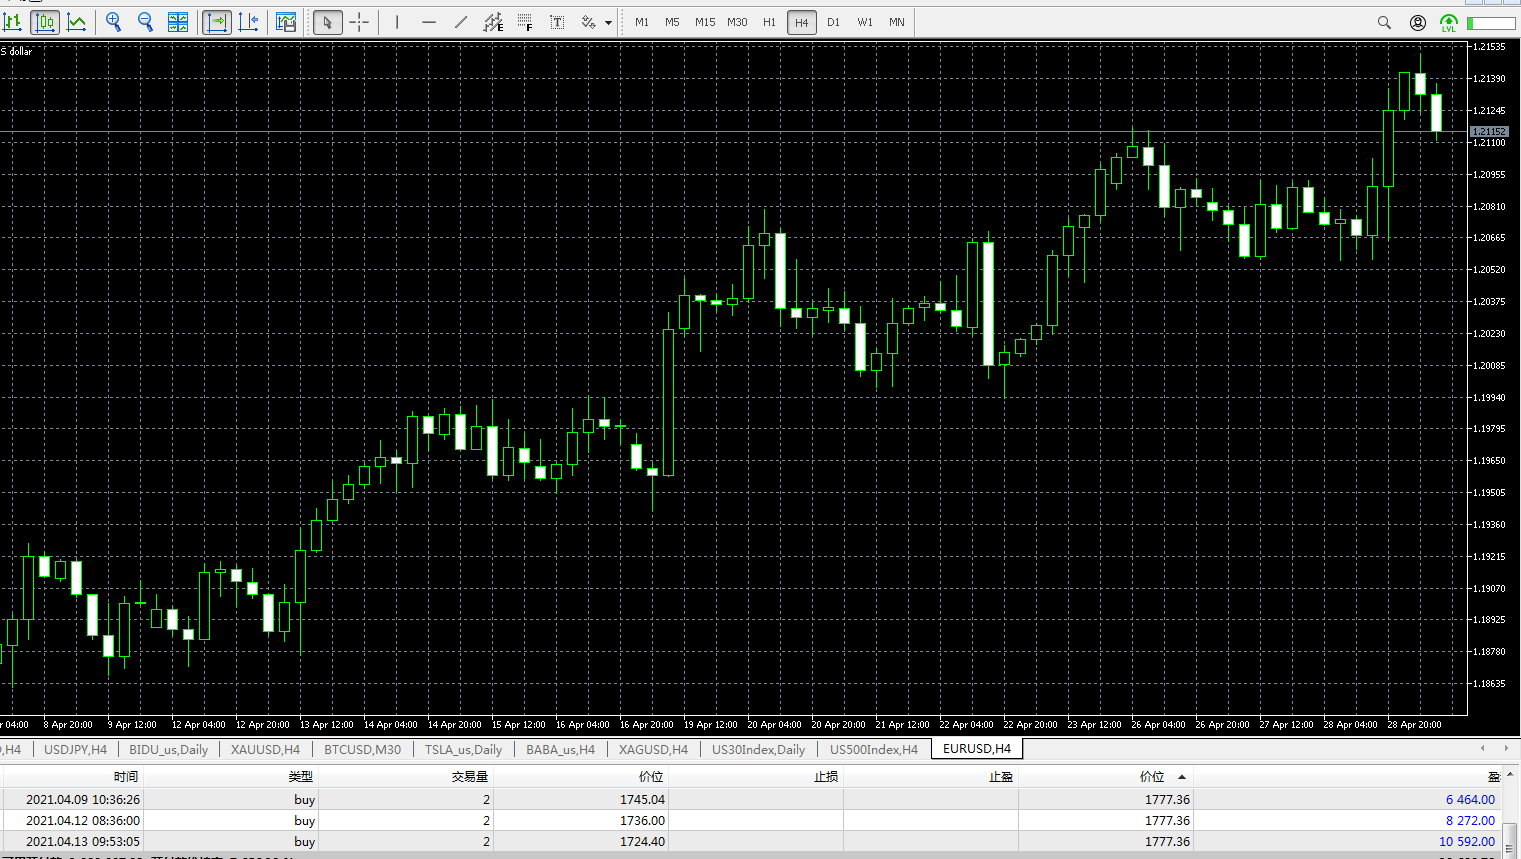The width and height of the screenshot is (1521, 859).
Task: Draw a trendline
Action: 461,22
